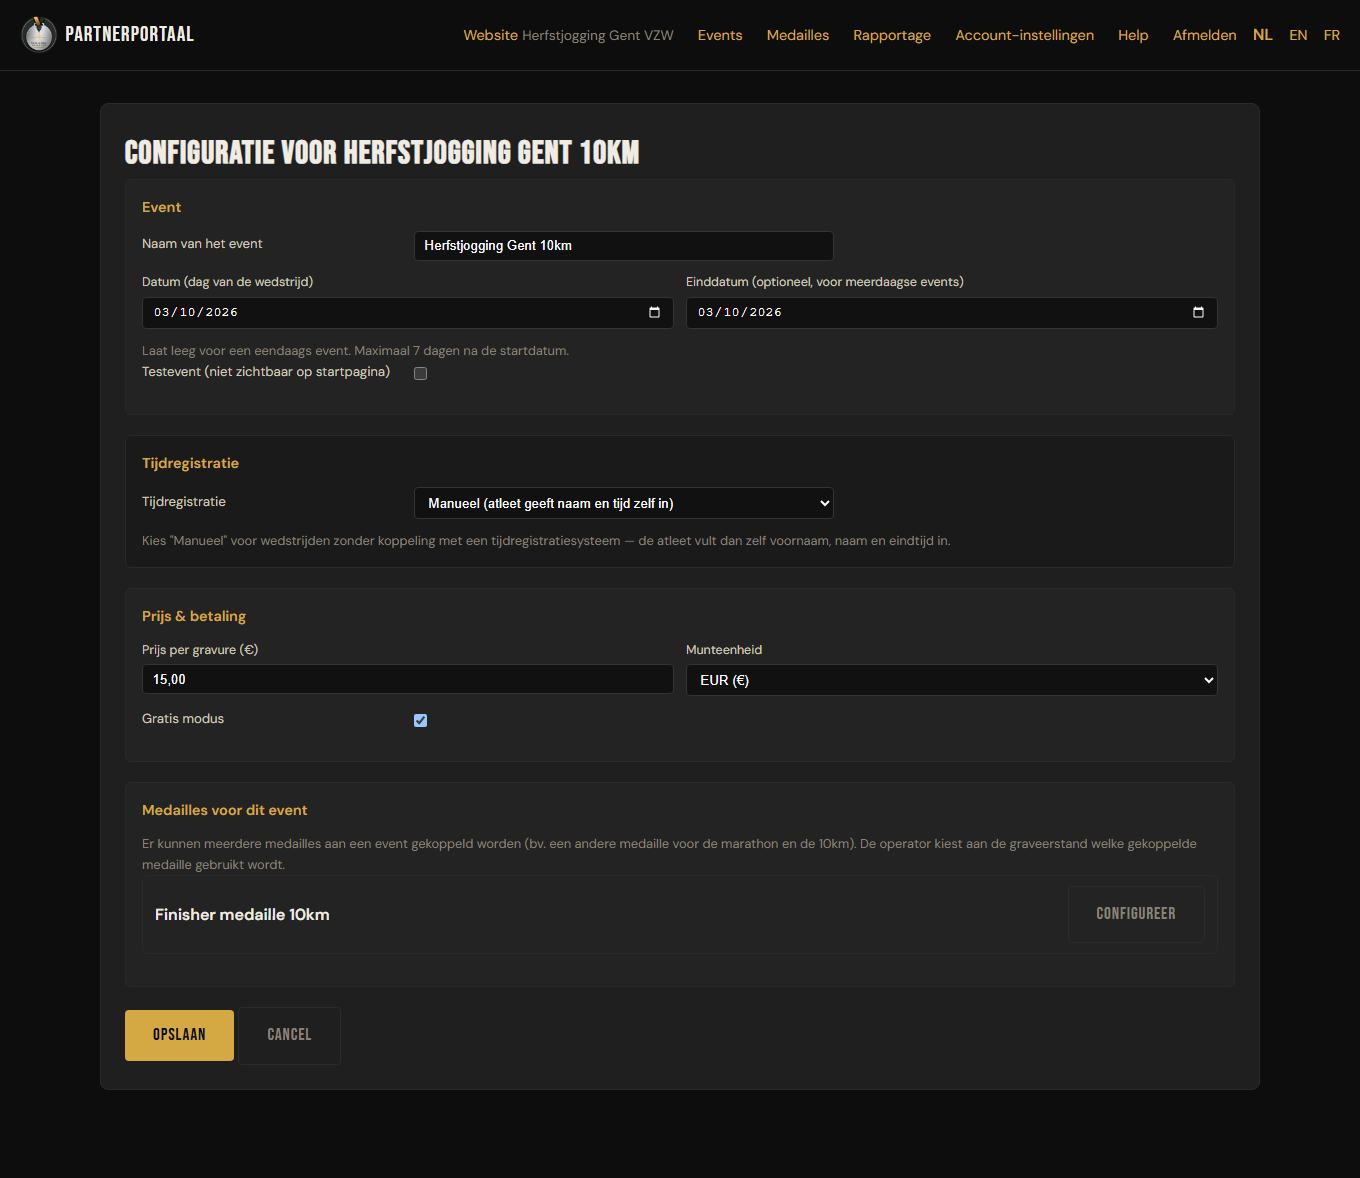Click the 'Laat leeg voor een eendaags event' hint
Viewport: 1360px width, 1178px height.
tap(355, 351)
